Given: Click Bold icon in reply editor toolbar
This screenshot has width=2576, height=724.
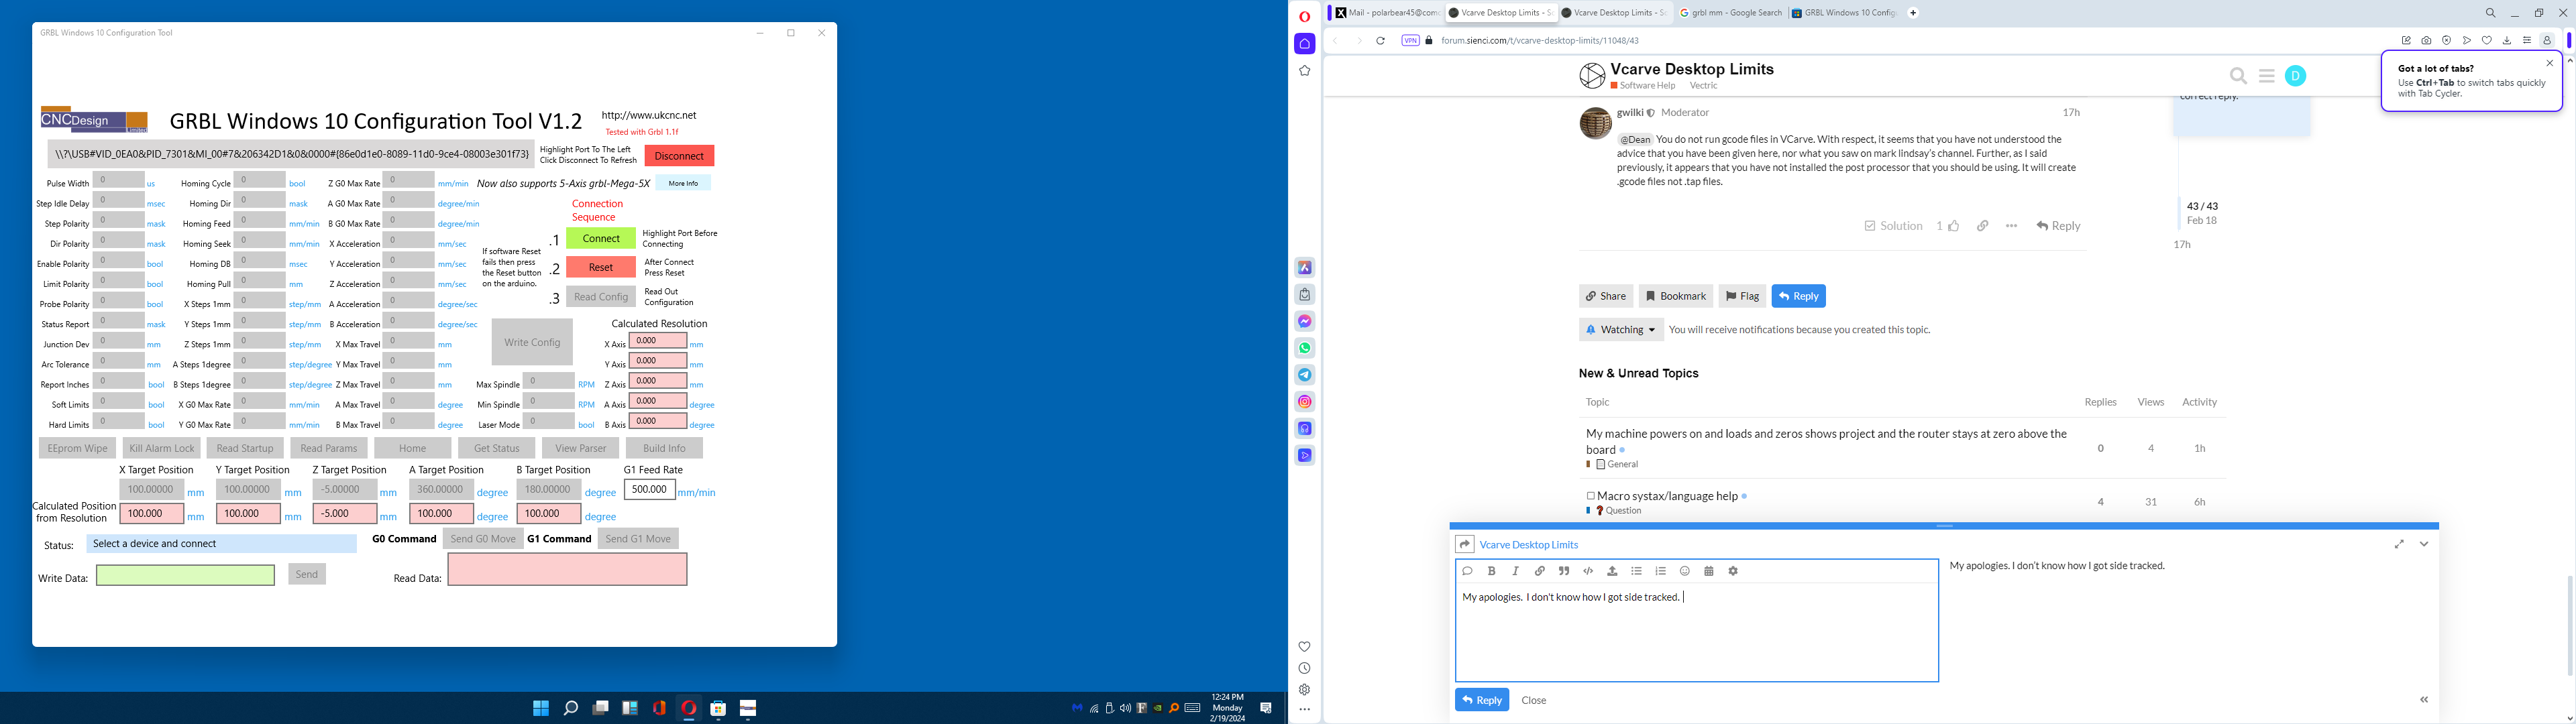Looking at the screenshot, I should point(1491,571).
